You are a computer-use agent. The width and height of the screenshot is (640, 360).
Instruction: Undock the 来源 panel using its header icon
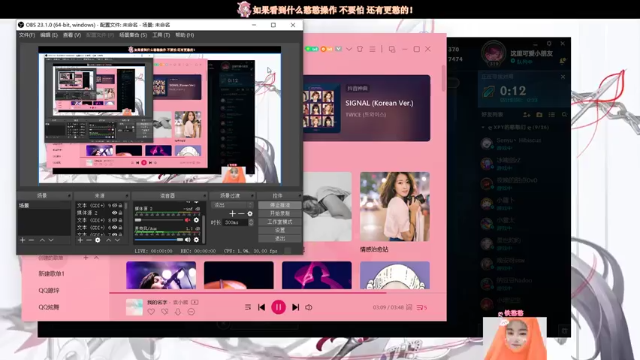pyautogui.click(x=127, y=196)
